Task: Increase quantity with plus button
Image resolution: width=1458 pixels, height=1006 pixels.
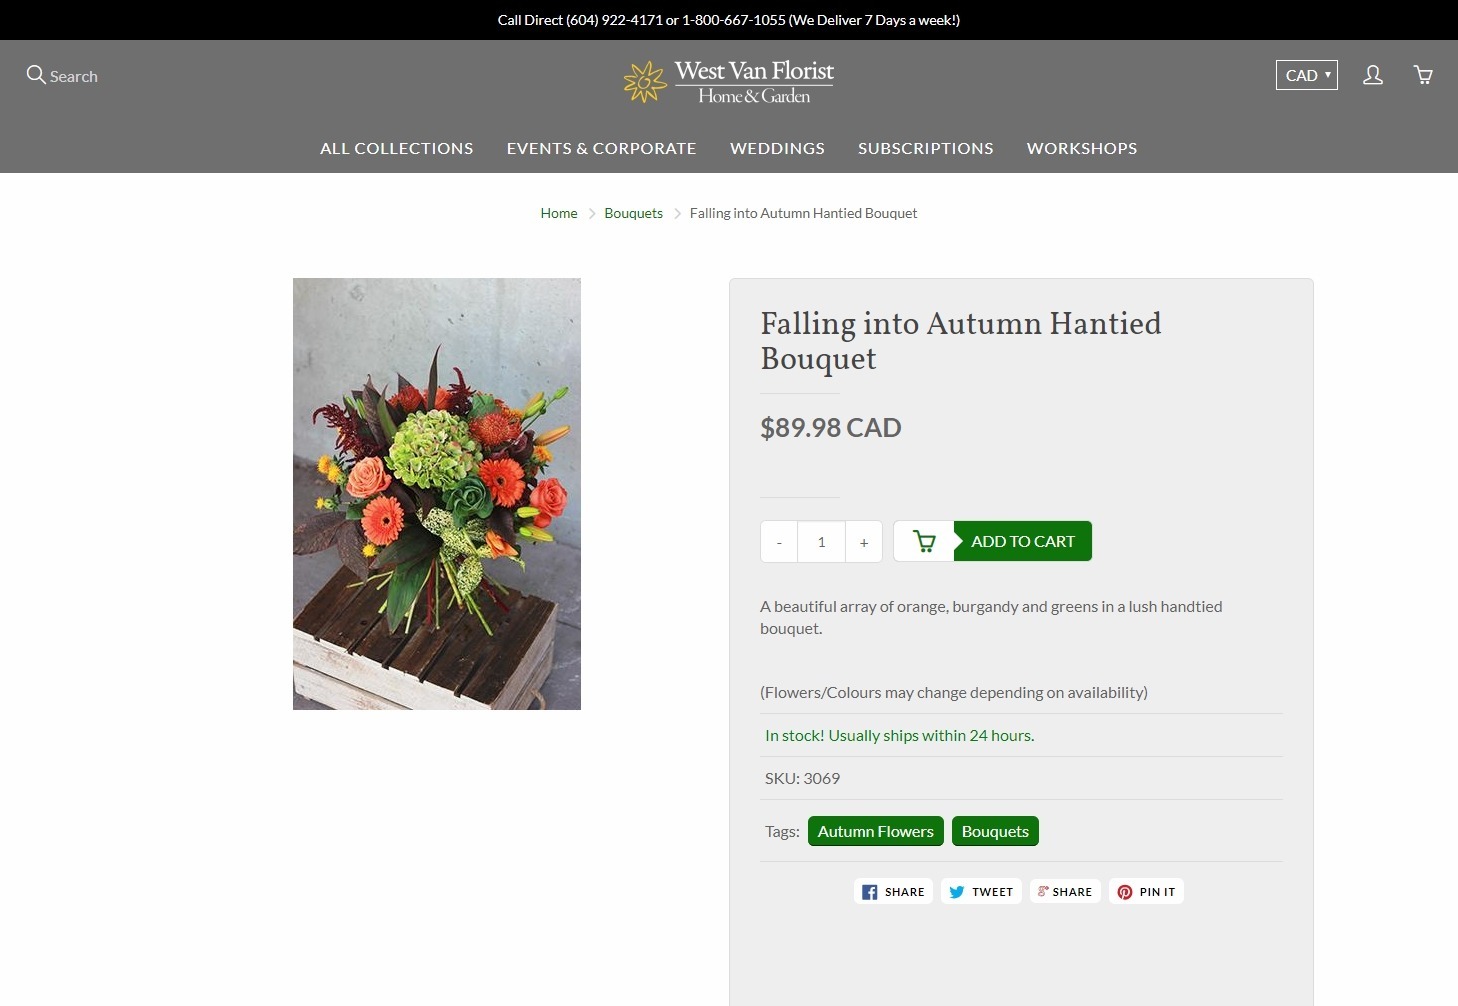Action: coord(864,542)
